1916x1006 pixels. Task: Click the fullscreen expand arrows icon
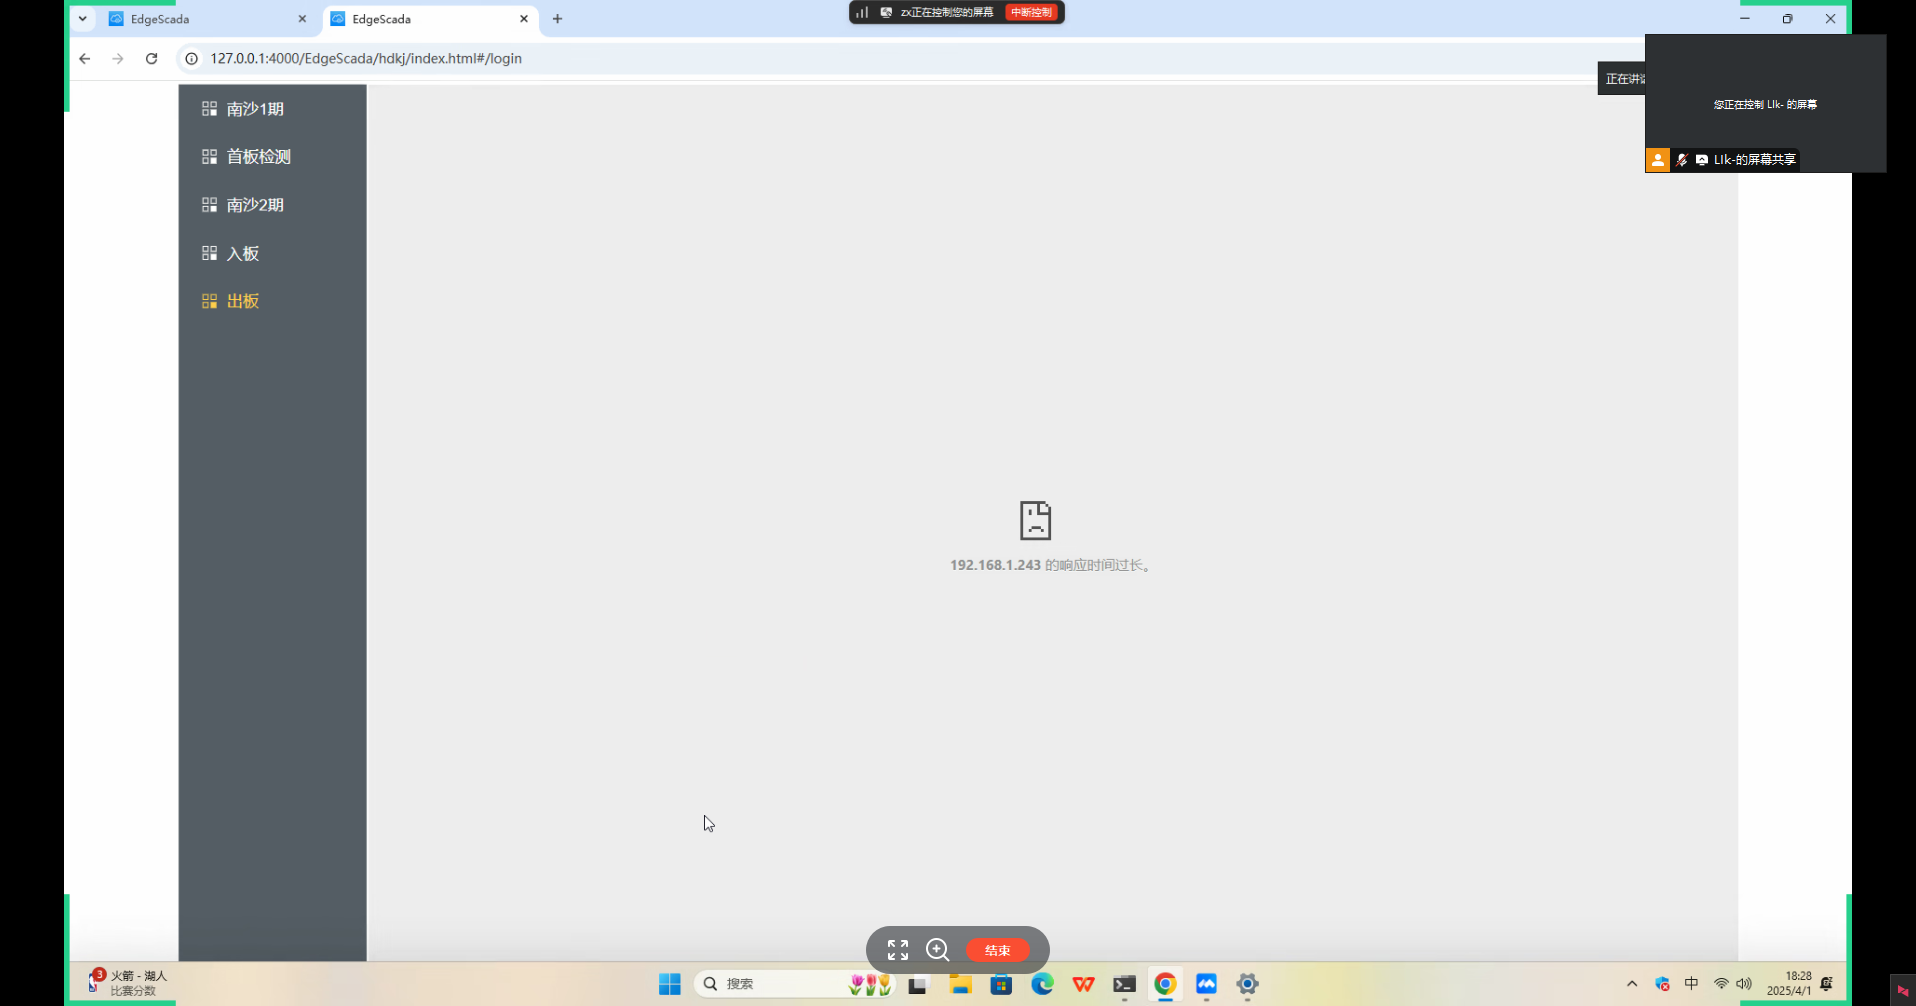pyautogui.click(x=898, y=950)
